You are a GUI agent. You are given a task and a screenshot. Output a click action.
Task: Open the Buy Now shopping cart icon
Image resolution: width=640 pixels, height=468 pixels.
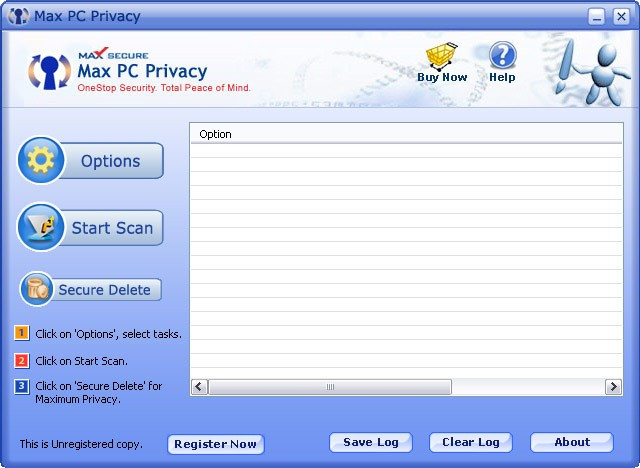click(x=441, y=56)
